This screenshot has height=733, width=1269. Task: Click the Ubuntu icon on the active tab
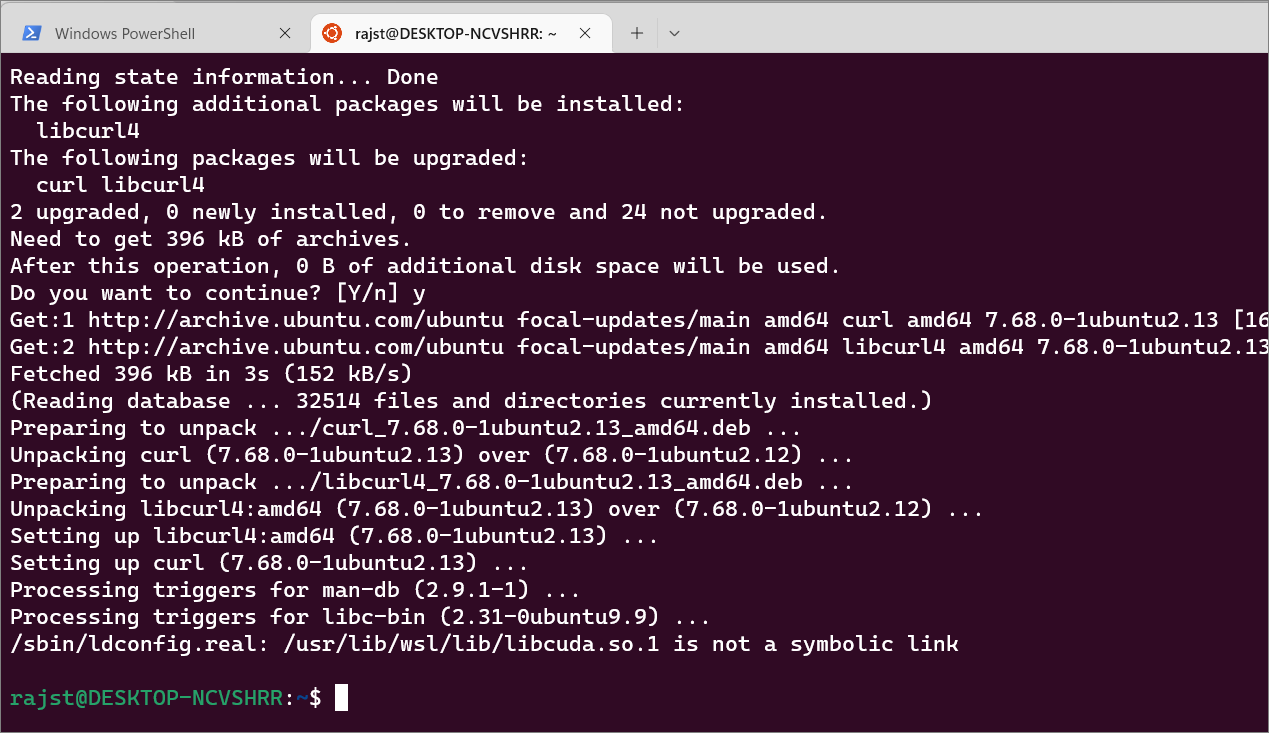(331, 32)
